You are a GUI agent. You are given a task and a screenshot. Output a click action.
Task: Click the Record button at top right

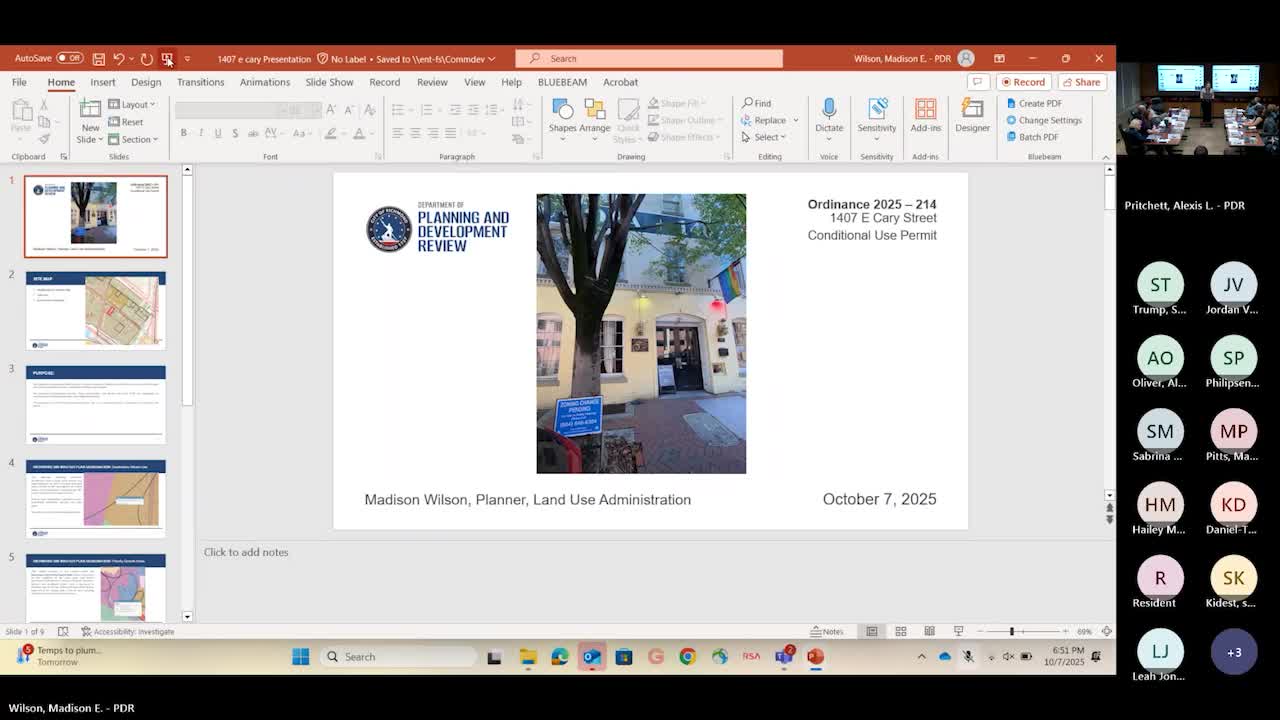(x=1023, y=82)
